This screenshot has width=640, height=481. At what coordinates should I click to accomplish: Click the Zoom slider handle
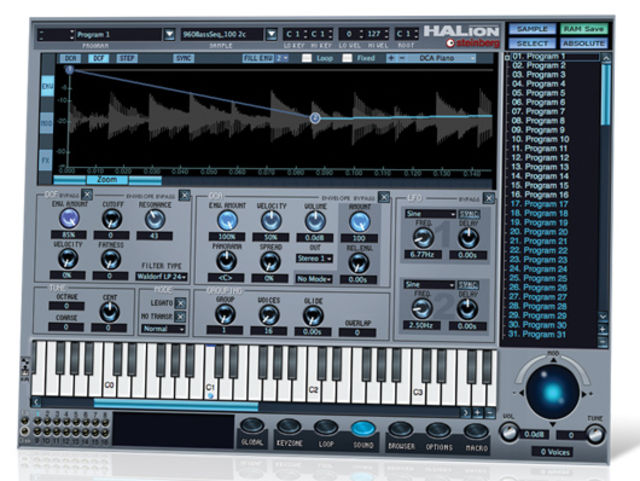107,180
